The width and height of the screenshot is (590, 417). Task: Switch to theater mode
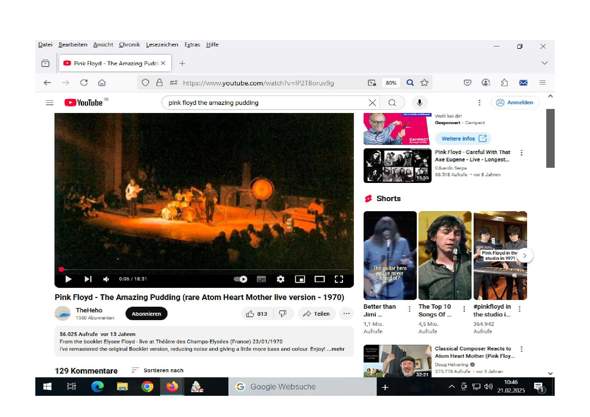coord(319,279)
